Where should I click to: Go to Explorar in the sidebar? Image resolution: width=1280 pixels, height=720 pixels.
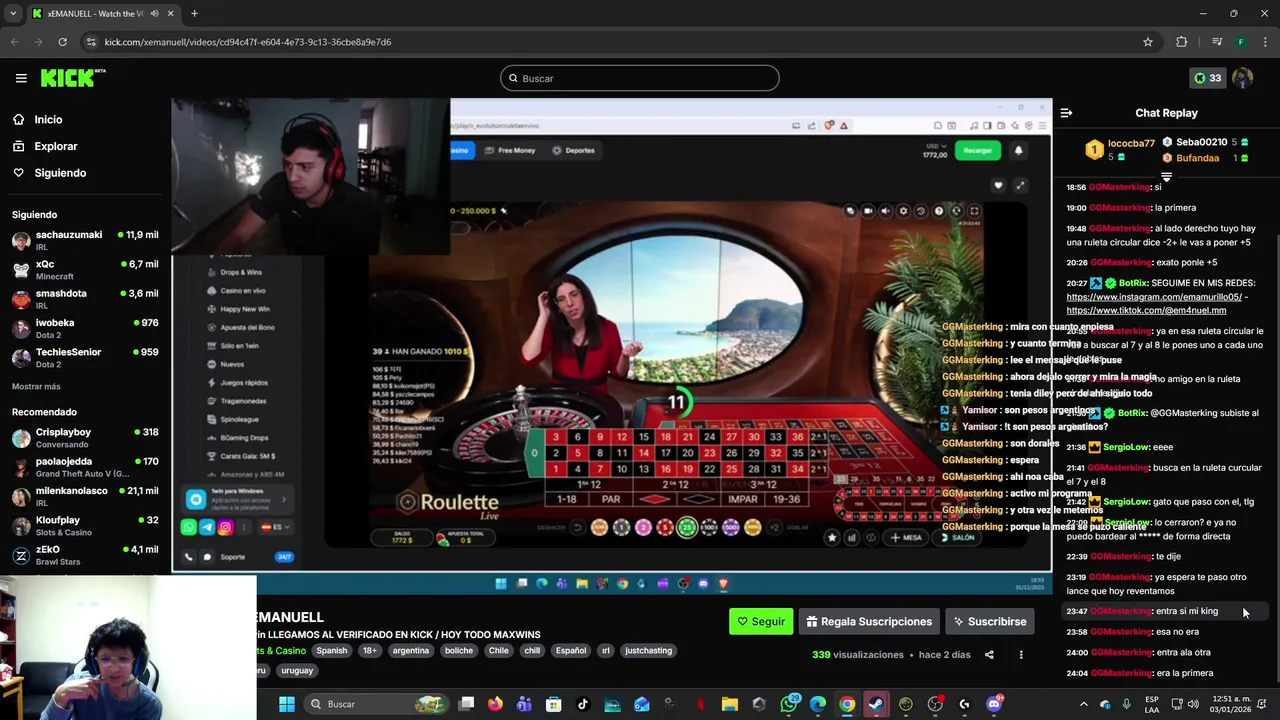[x=44, y=146]
